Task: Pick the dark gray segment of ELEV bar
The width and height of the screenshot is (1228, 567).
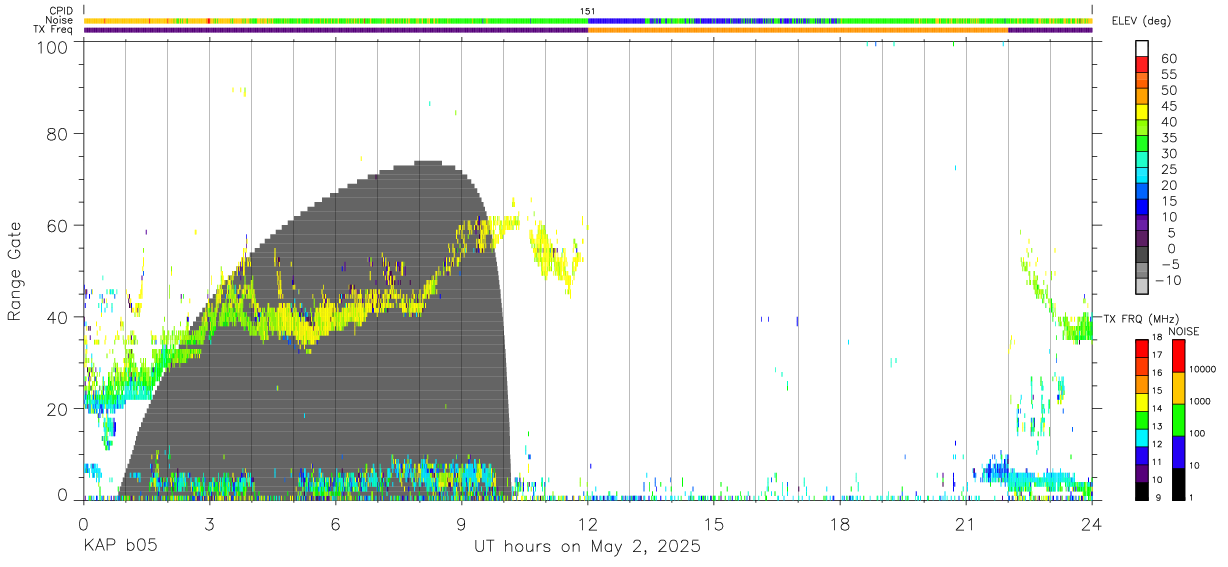Action: pyautogui.click(x=1142, y=256)
